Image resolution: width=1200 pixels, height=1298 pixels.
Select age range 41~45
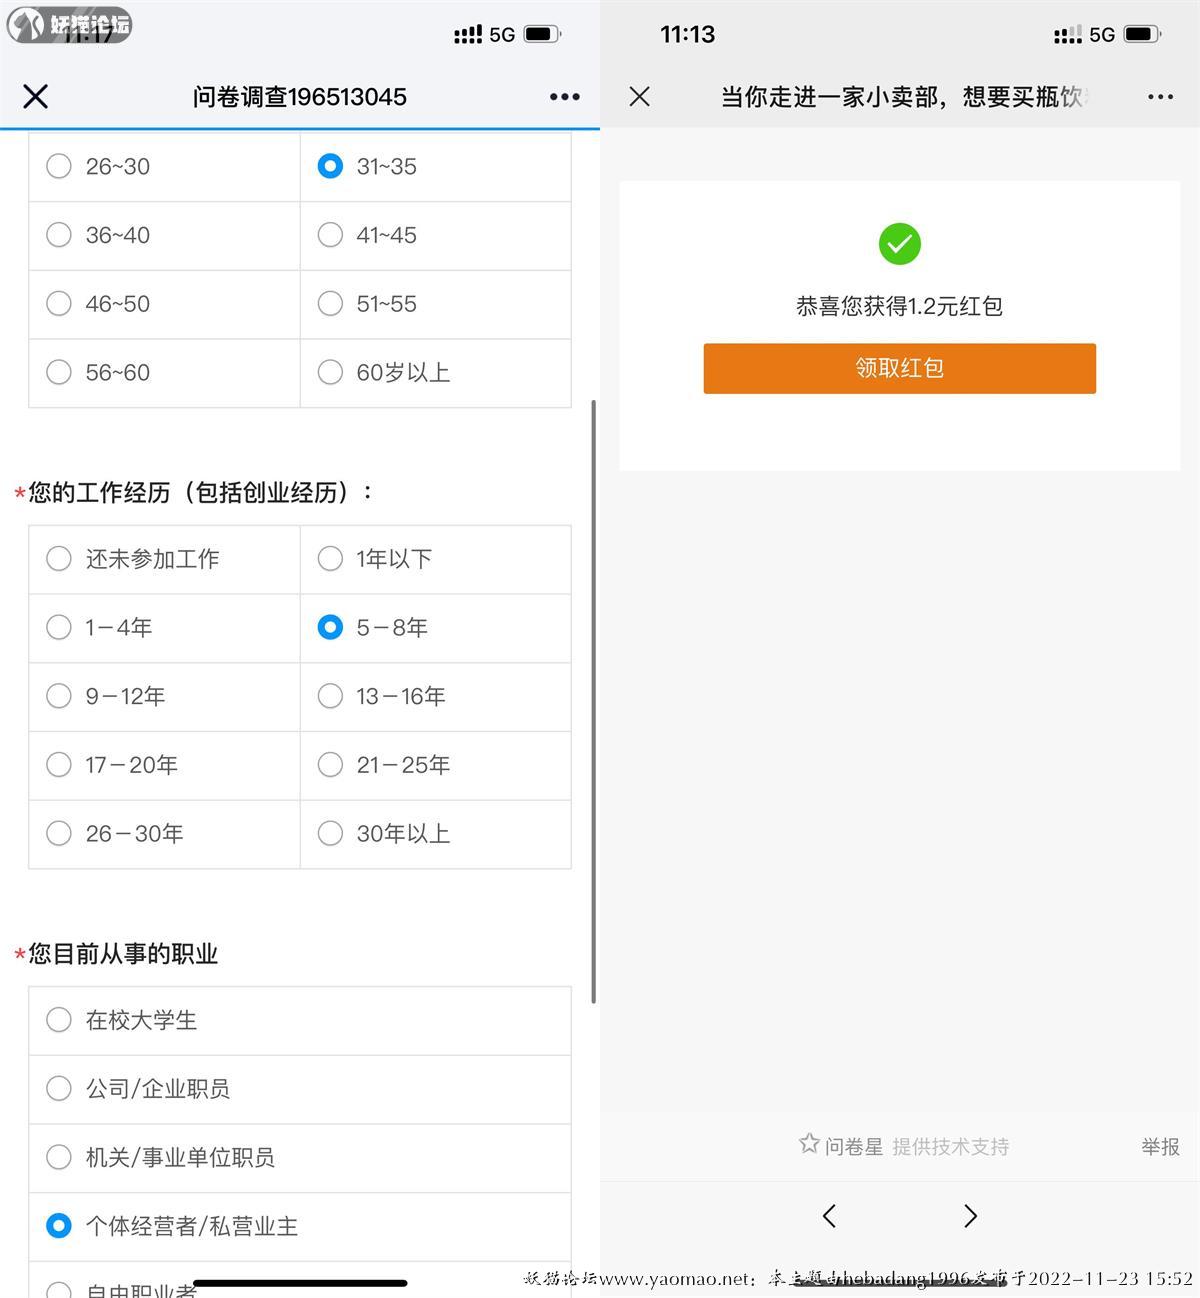pyautogui.click(x=436, y=236)
